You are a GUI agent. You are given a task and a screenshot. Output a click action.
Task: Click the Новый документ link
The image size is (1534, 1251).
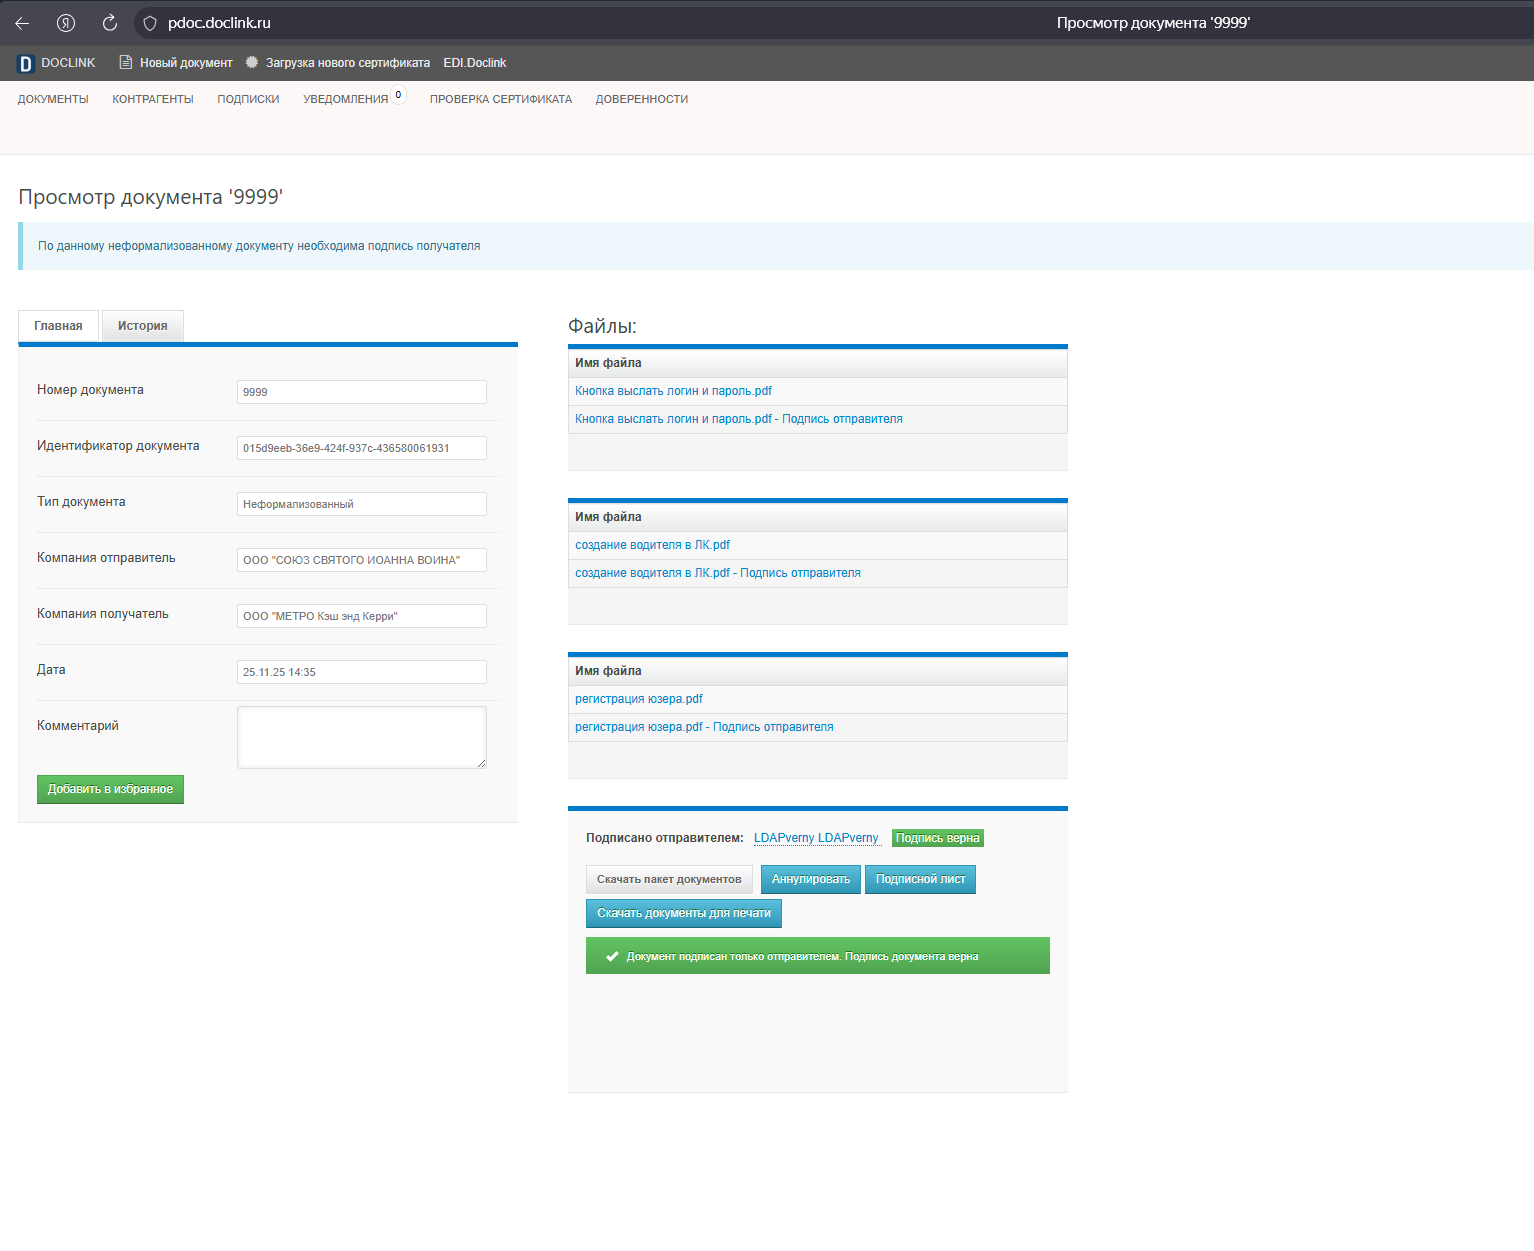pos(186,63)
